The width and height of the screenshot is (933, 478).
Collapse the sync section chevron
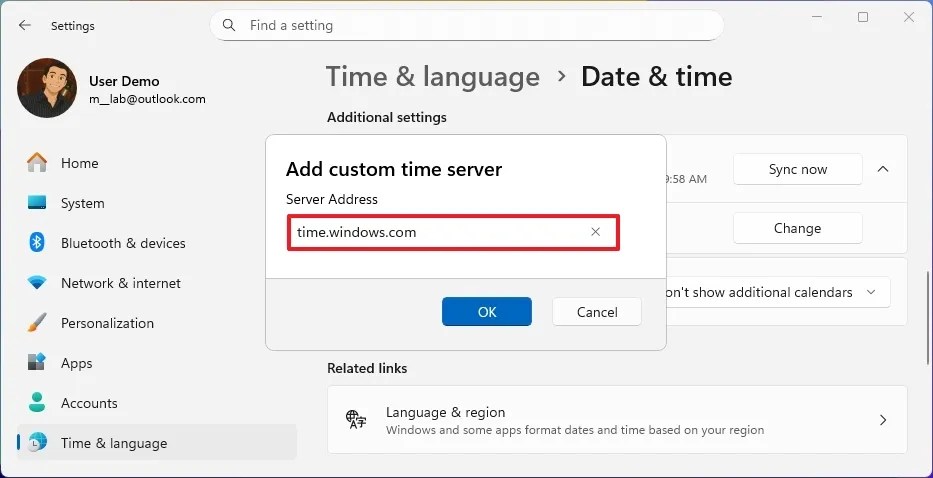(883, 169)
